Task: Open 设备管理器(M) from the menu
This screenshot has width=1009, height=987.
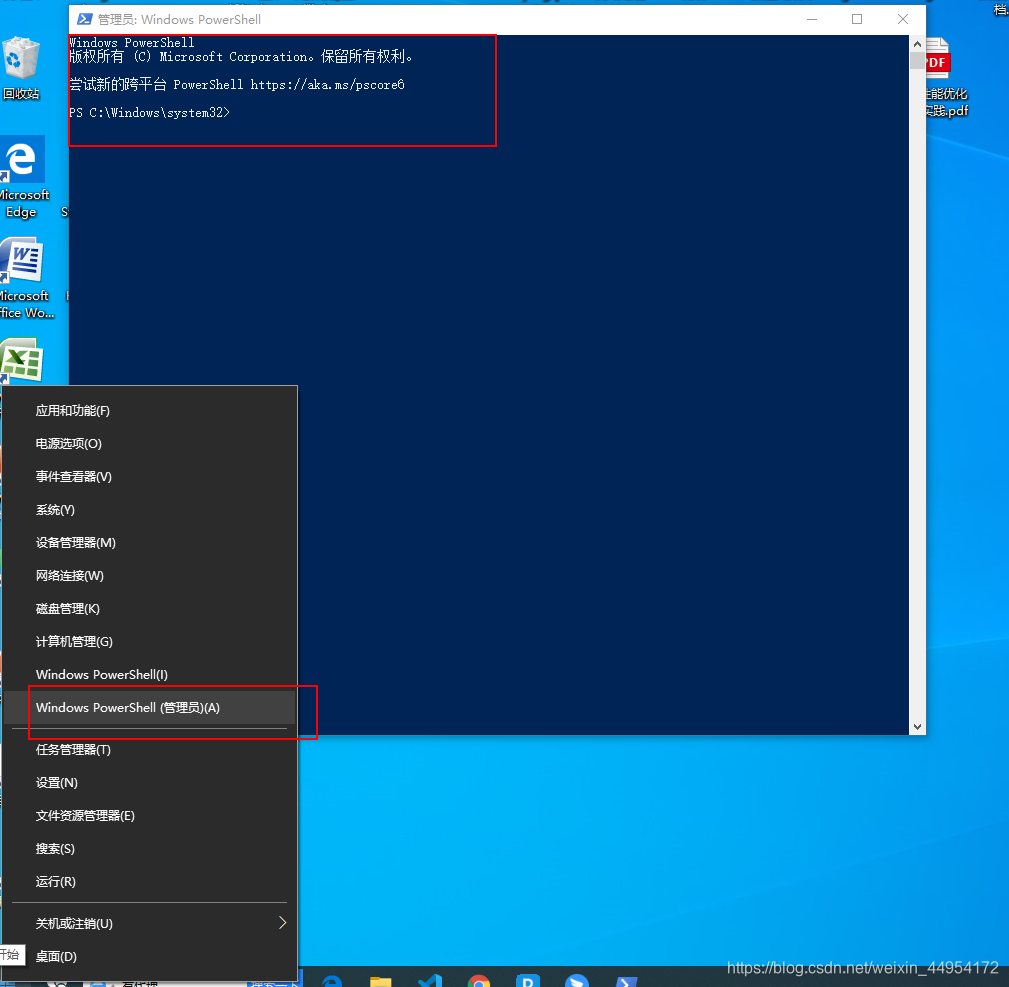Action: (x=150, y=542)
